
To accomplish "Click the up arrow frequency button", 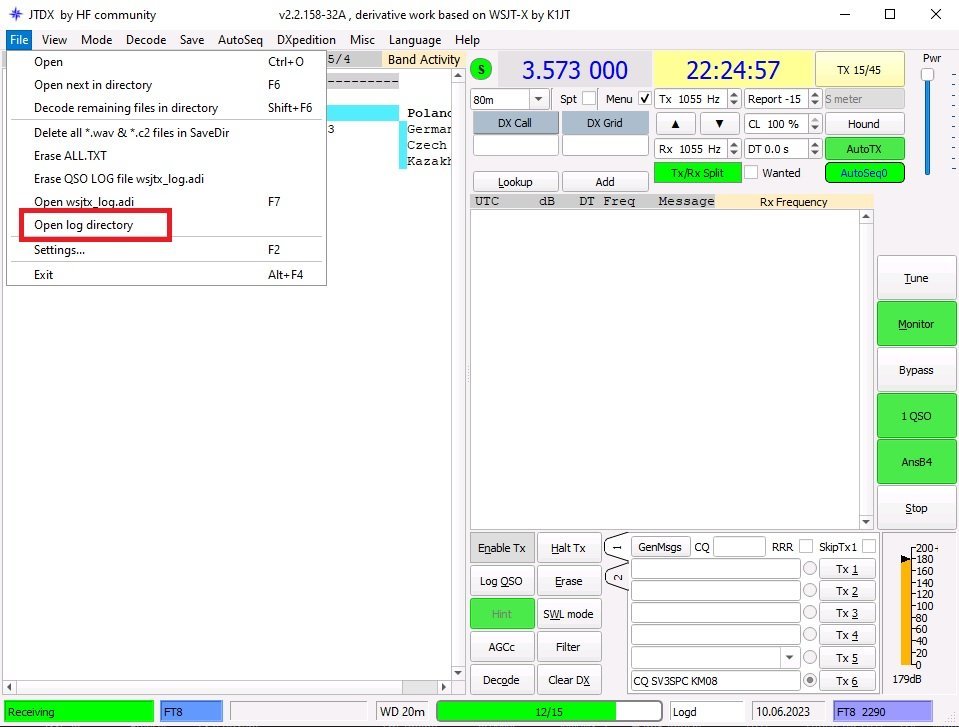I will click(675, 124).
